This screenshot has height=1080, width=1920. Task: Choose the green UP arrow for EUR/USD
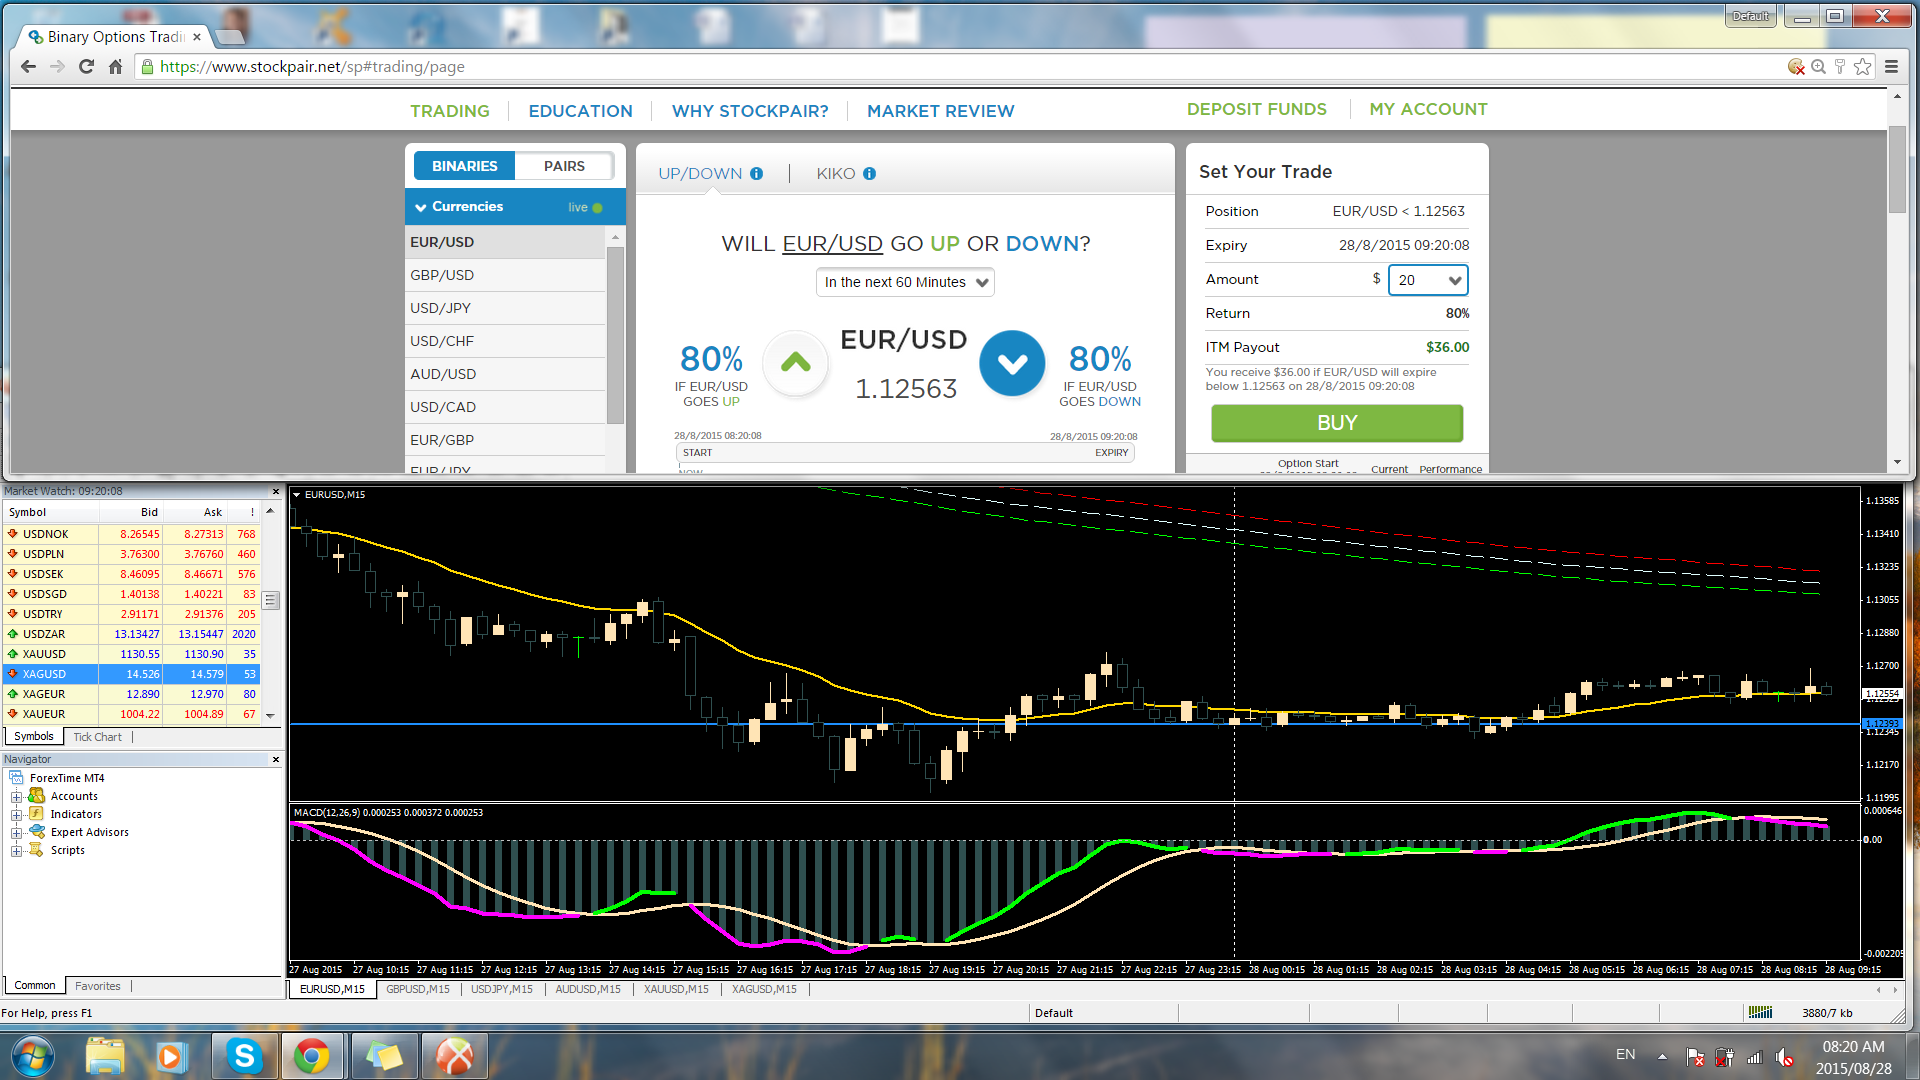pyautogui.click(x=796, y=363)
